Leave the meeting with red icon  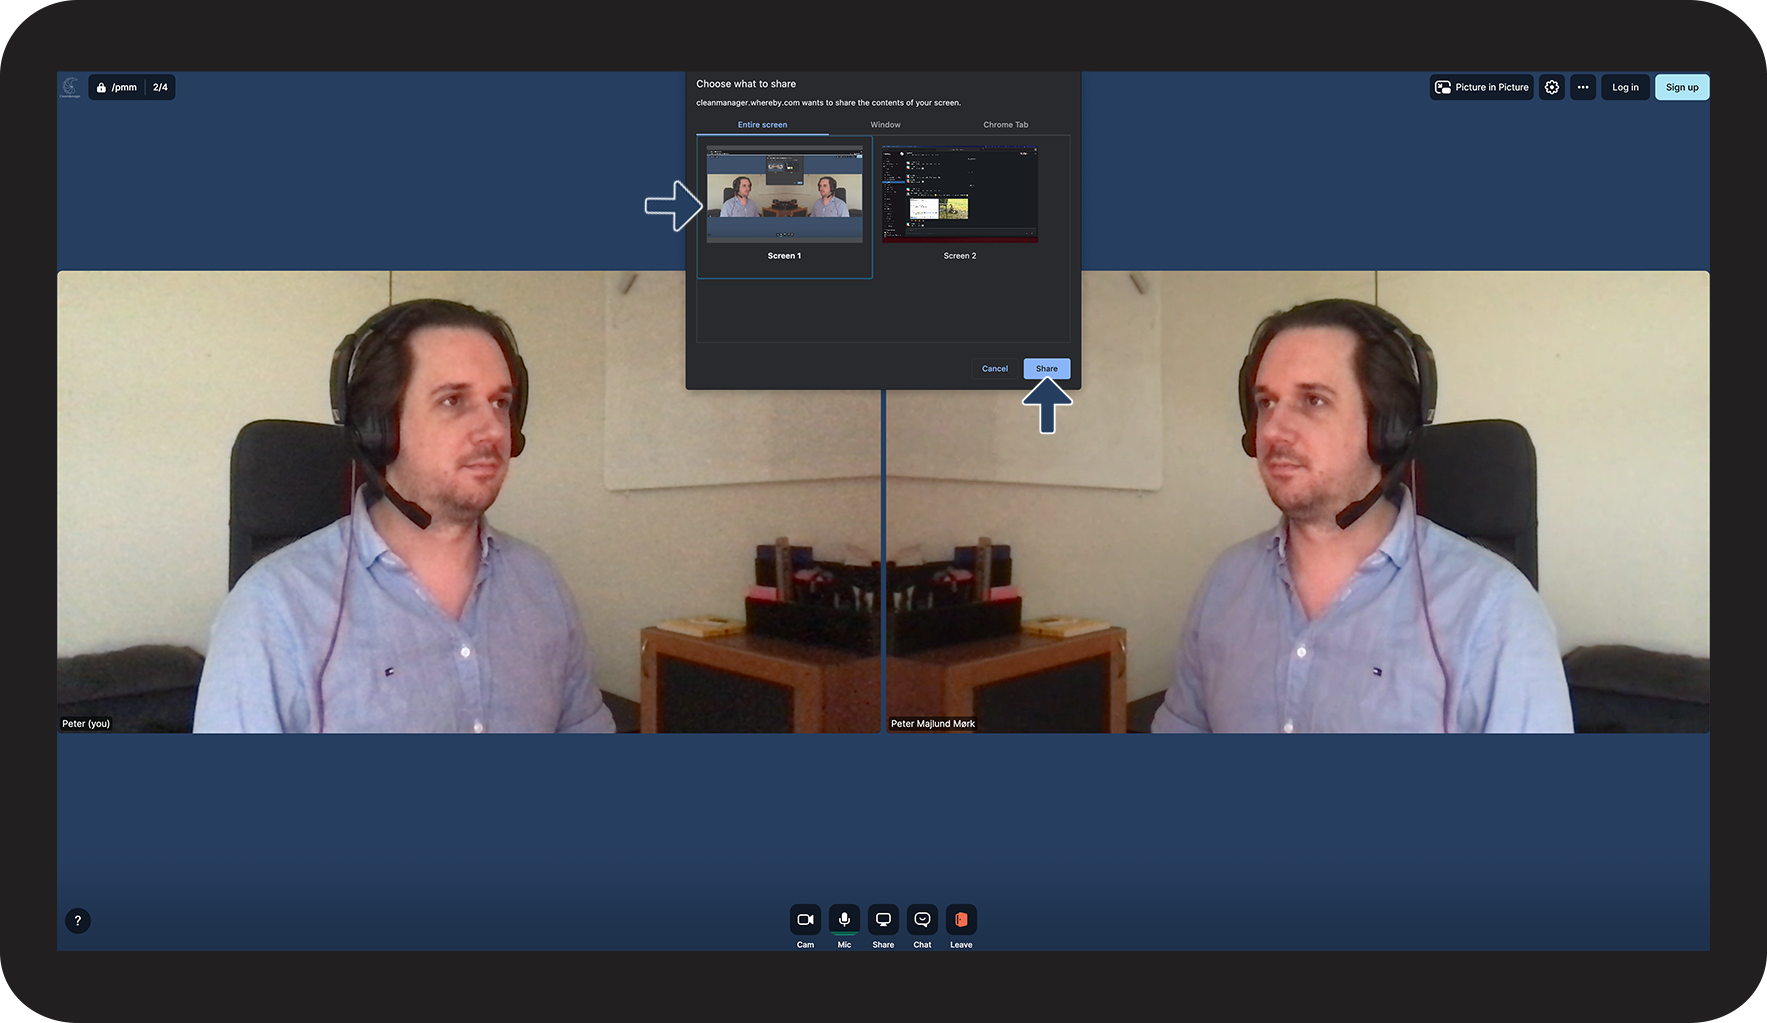(x=961, y=919)
